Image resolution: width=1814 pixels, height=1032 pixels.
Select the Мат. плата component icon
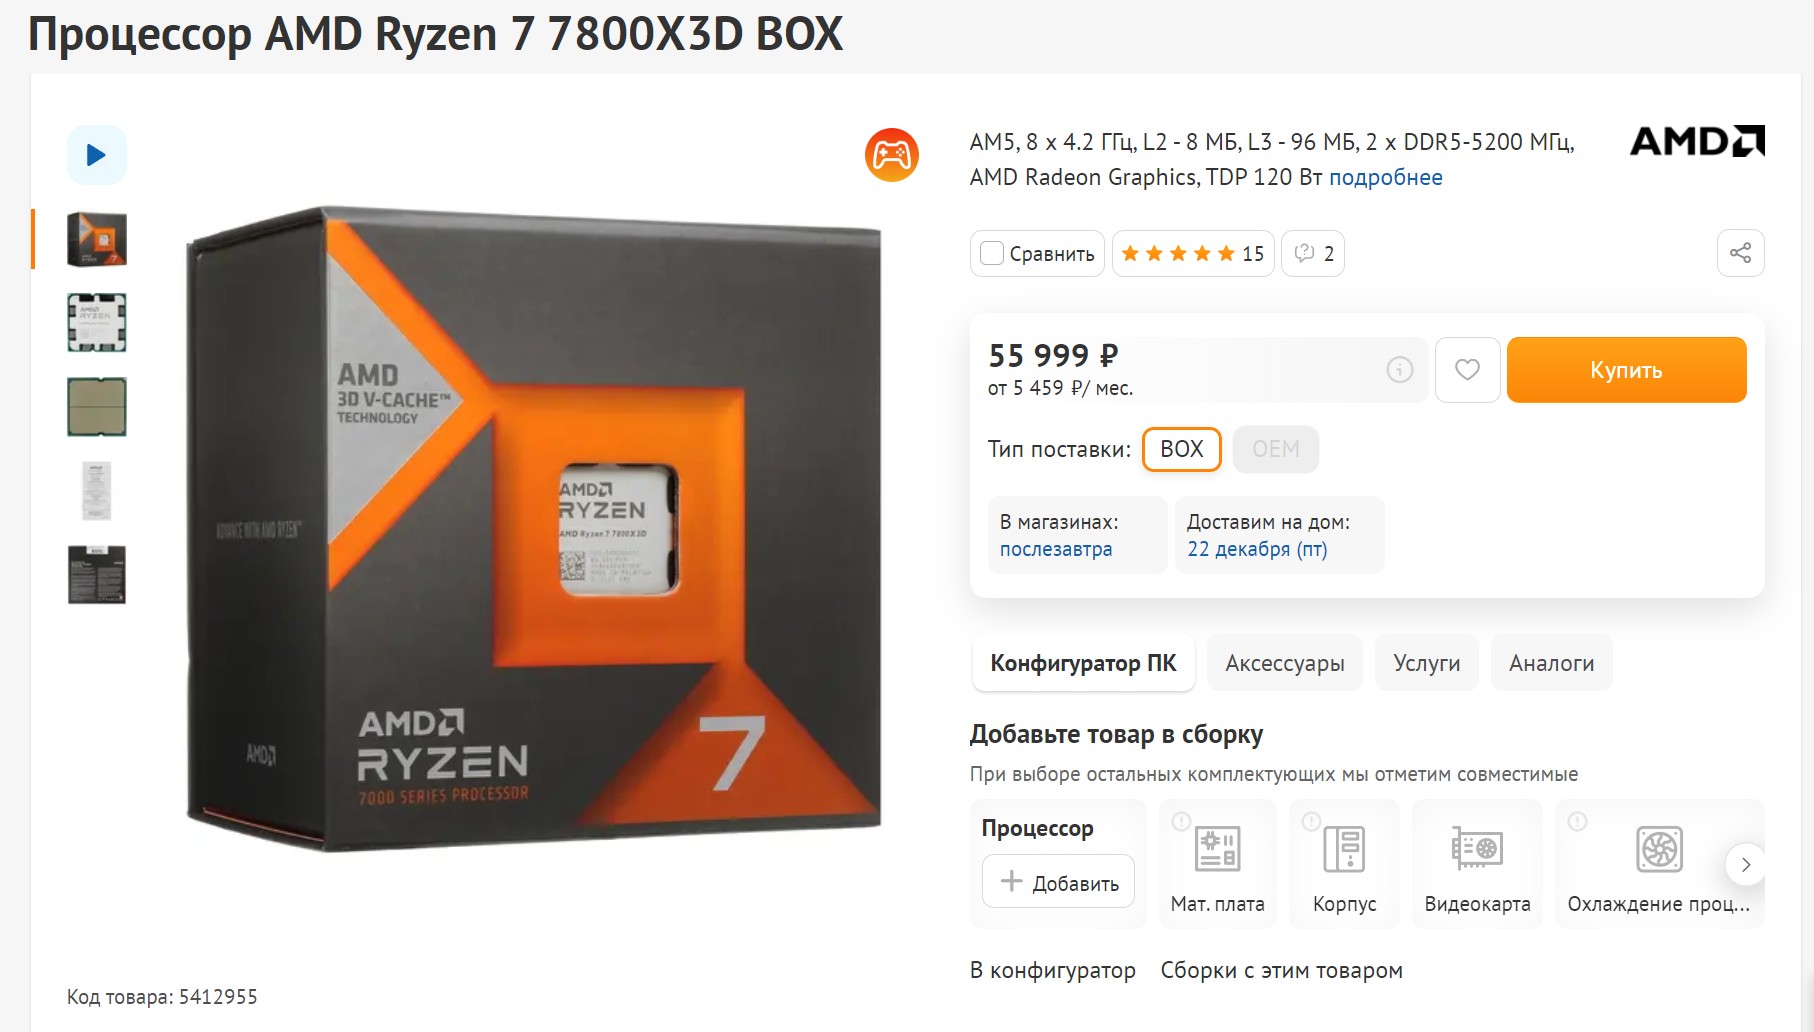(x=1217, y=850)
